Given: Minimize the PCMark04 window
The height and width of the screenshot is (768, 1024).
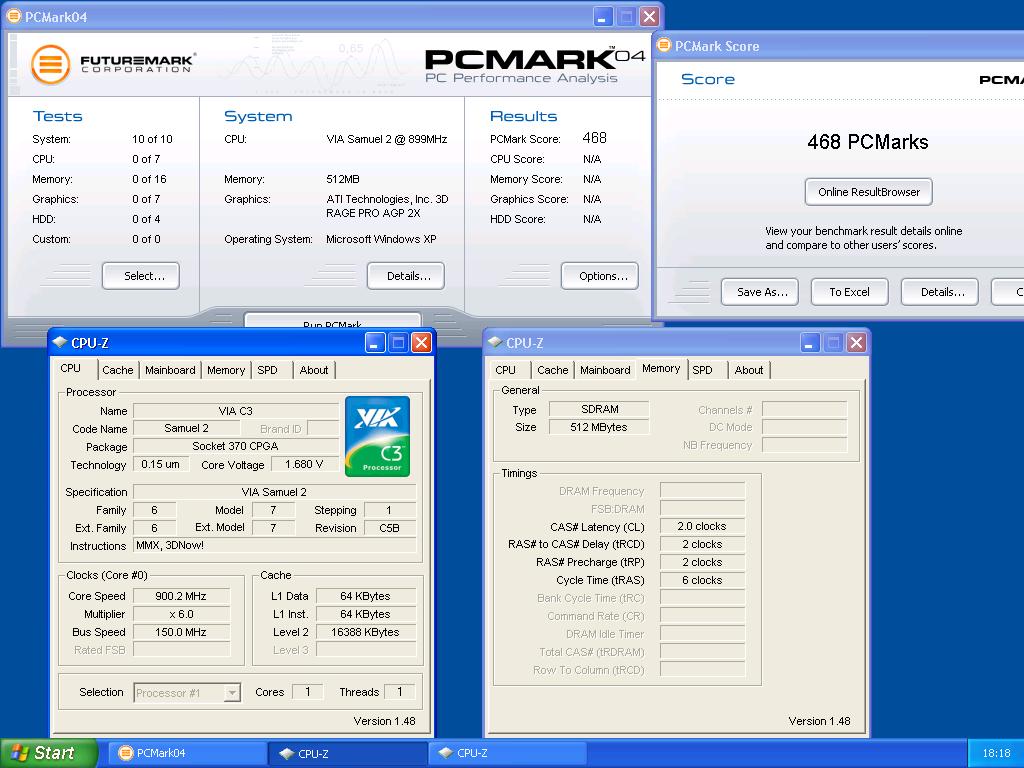Looking at the screenshot, I should click(602, 16).
